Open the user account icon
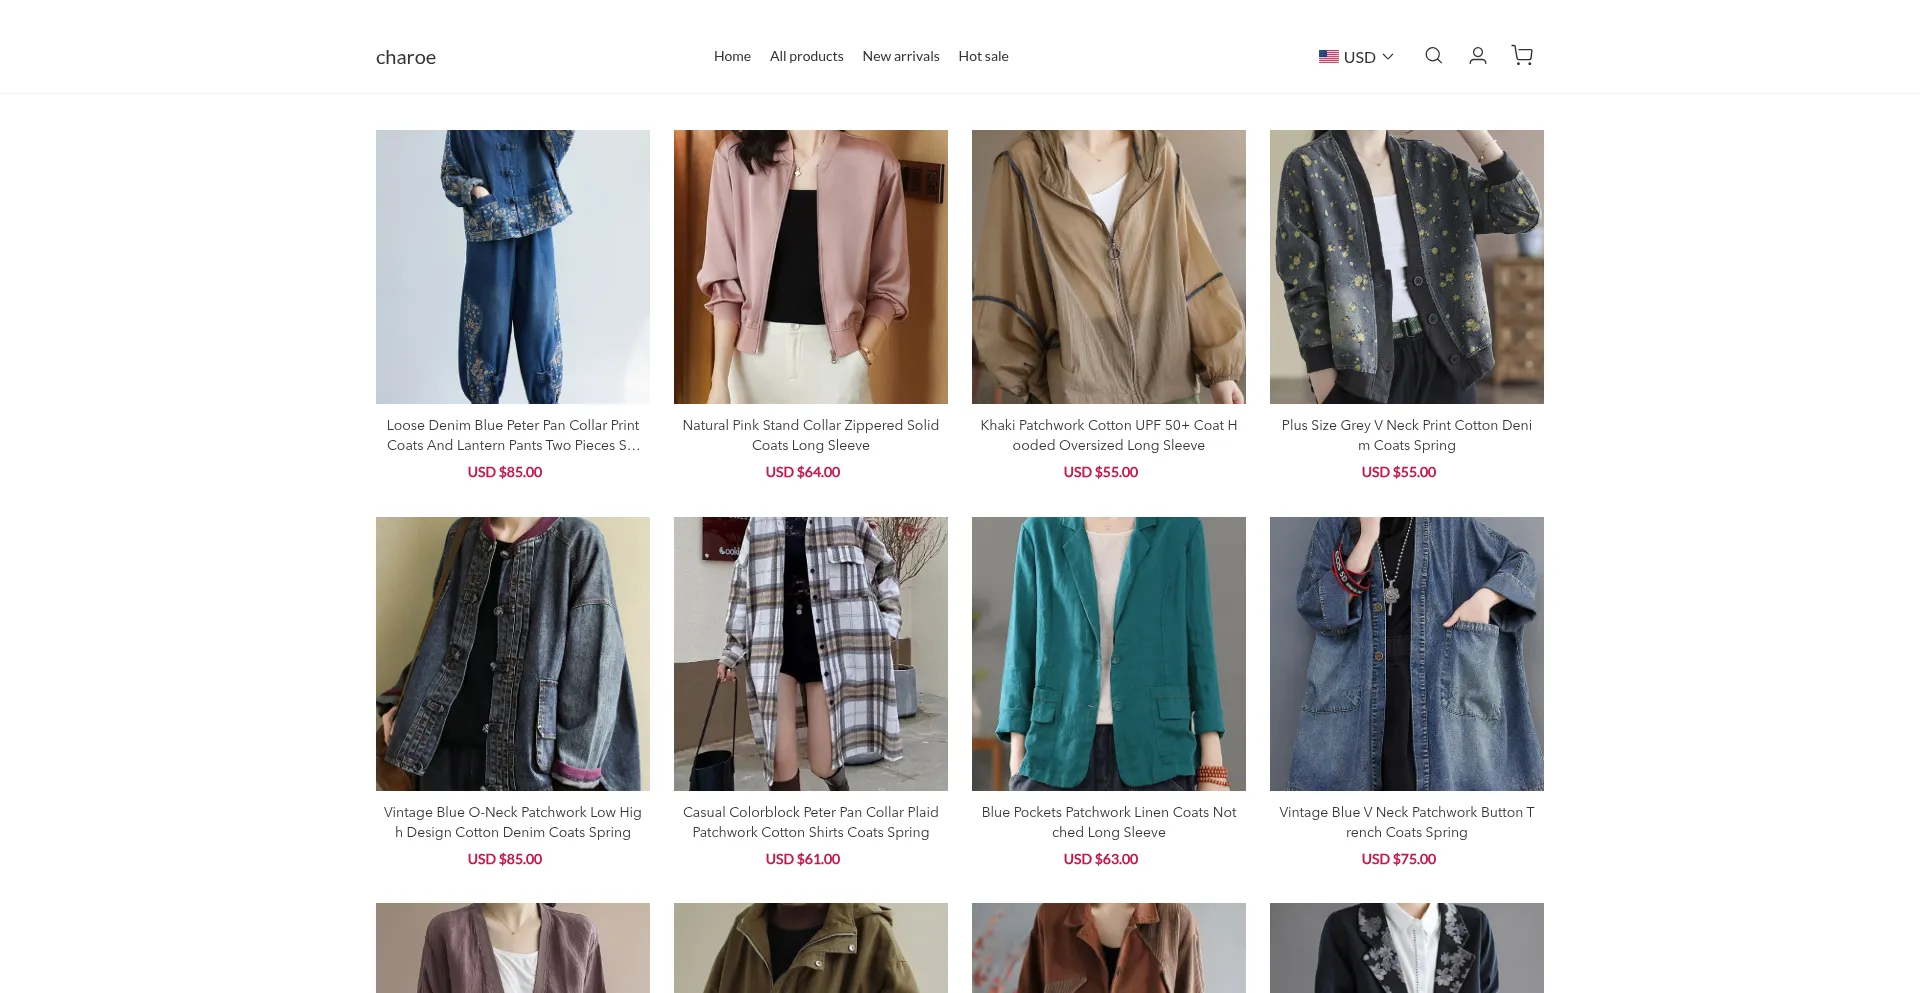The image size is (1920, 993). tap(1477, 56)
